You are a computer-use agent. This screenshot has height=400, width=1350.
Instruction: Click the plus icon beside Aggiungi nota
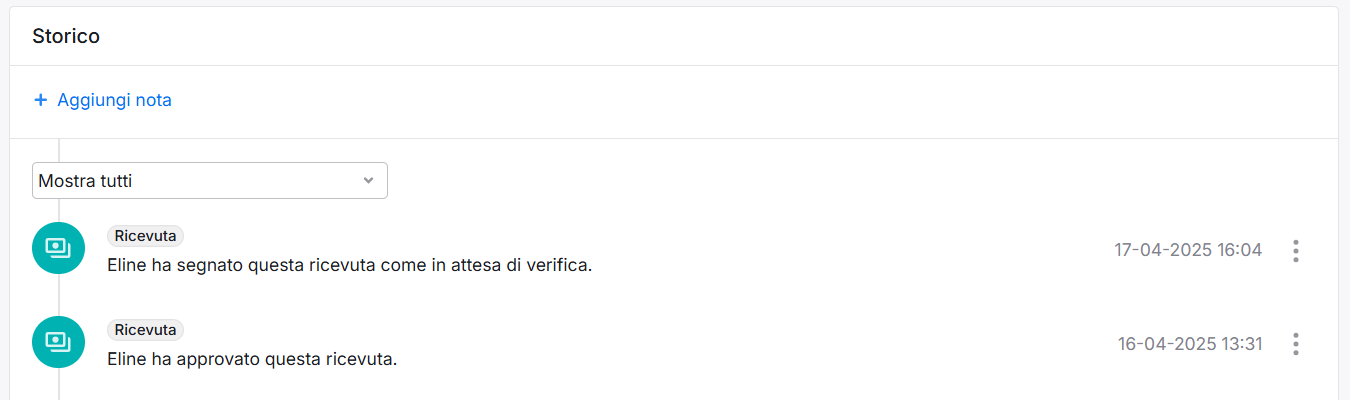[40, 100]
